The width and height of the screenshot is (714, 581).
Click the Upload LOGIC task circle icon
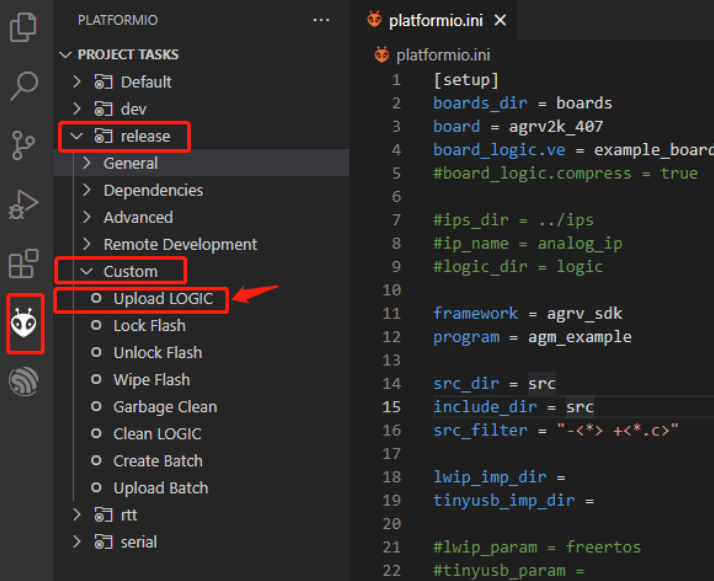[x=96, y=298]
